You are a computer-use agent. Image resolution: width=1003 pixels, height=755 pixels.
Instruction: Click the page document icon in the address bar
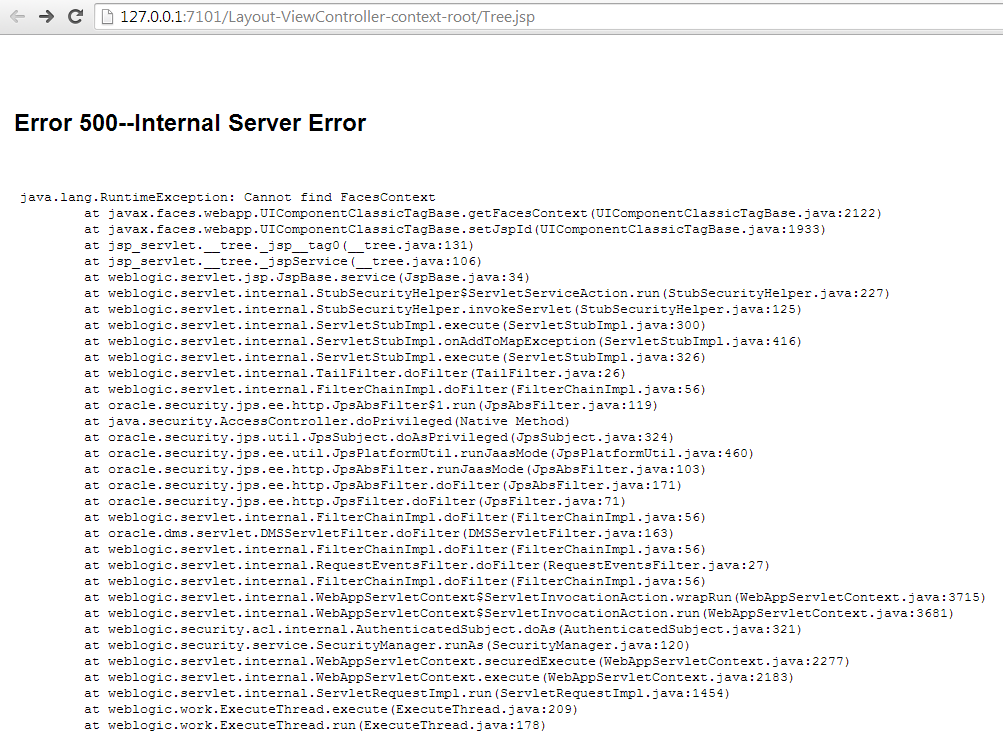tap(107, 17)
